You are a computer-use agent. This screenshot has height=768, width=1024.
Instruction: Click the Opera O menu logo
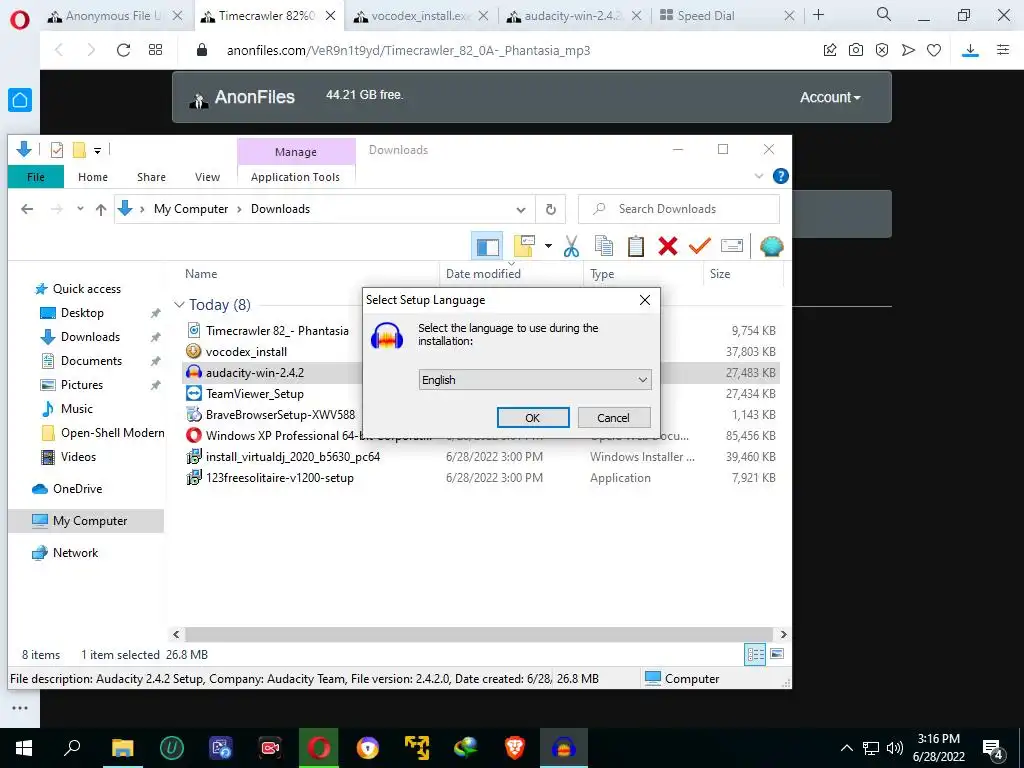(x=20, y=20)
